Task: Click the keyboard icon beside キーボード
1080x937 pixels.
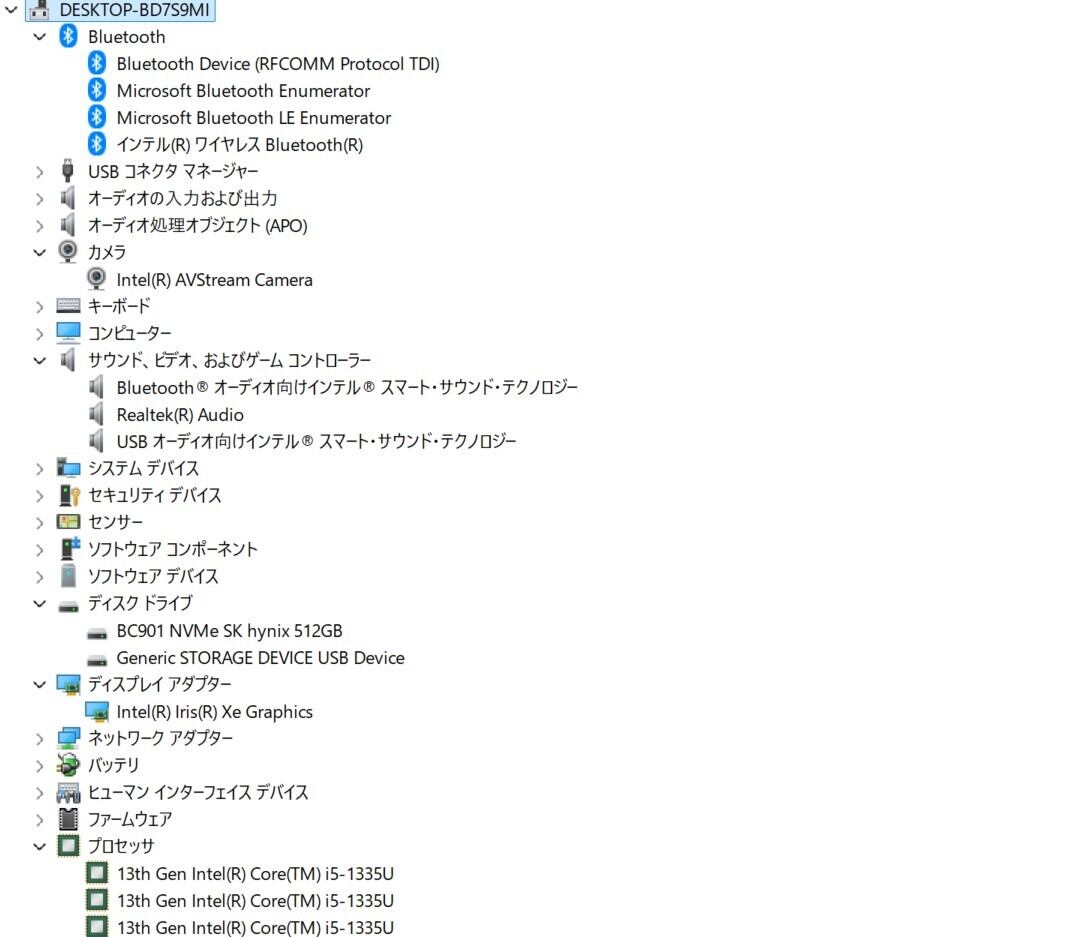Action: click(x=68, y=305)
